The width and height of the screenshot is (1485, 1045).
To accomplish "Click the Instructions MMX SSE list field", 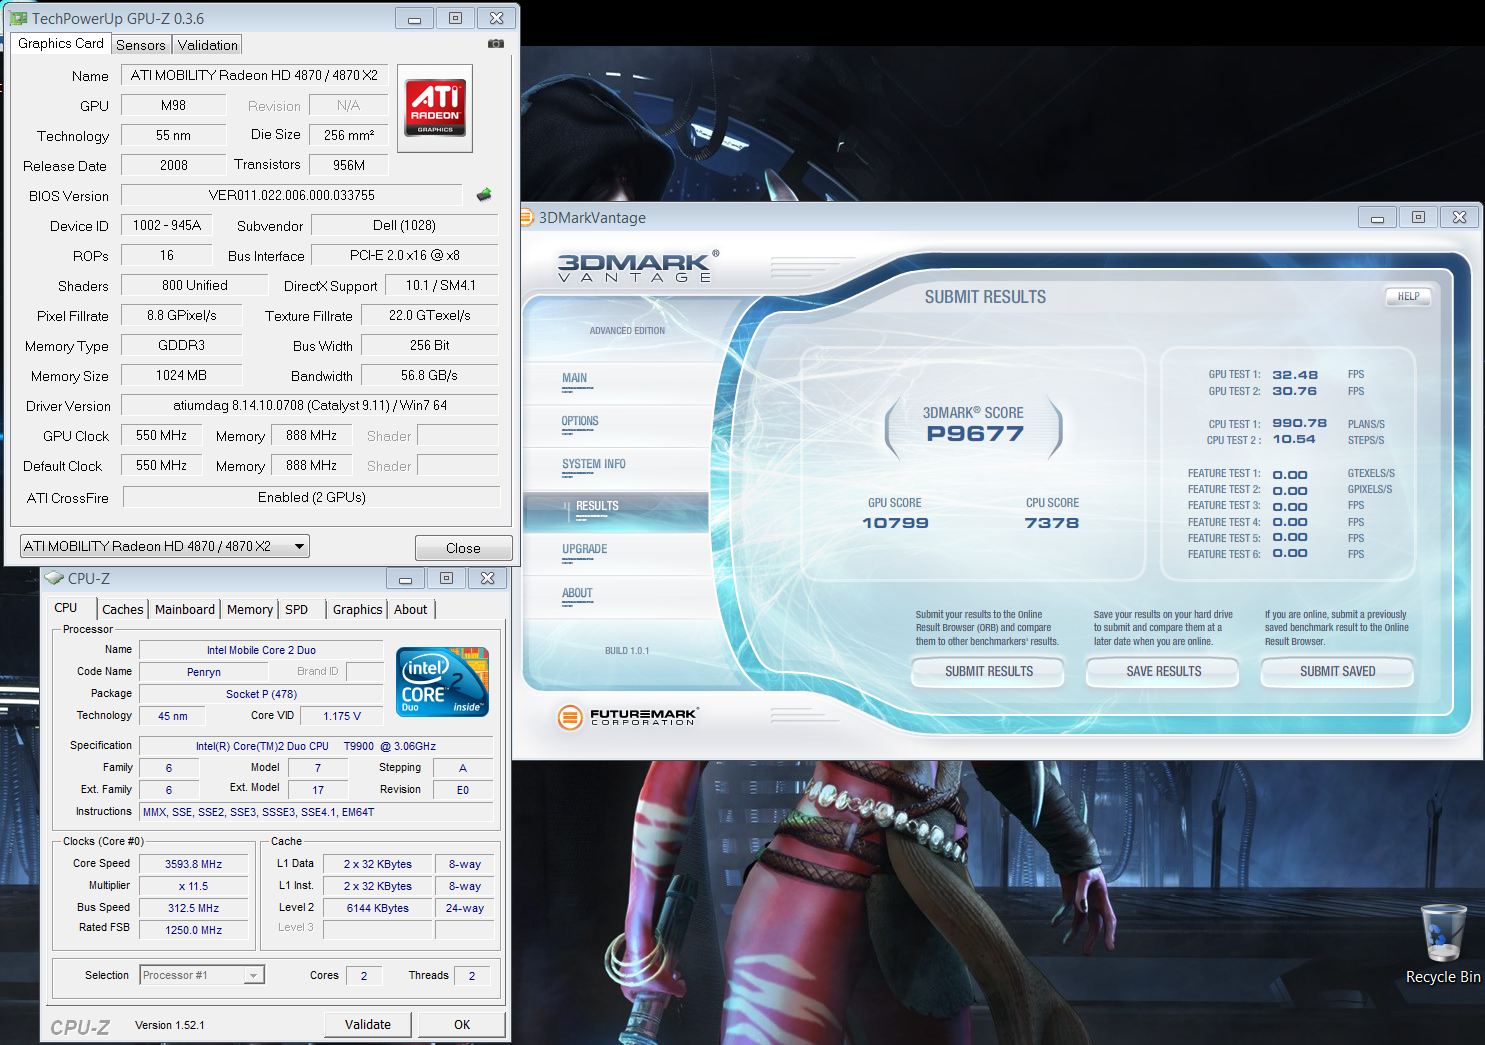I will (316, 812).
